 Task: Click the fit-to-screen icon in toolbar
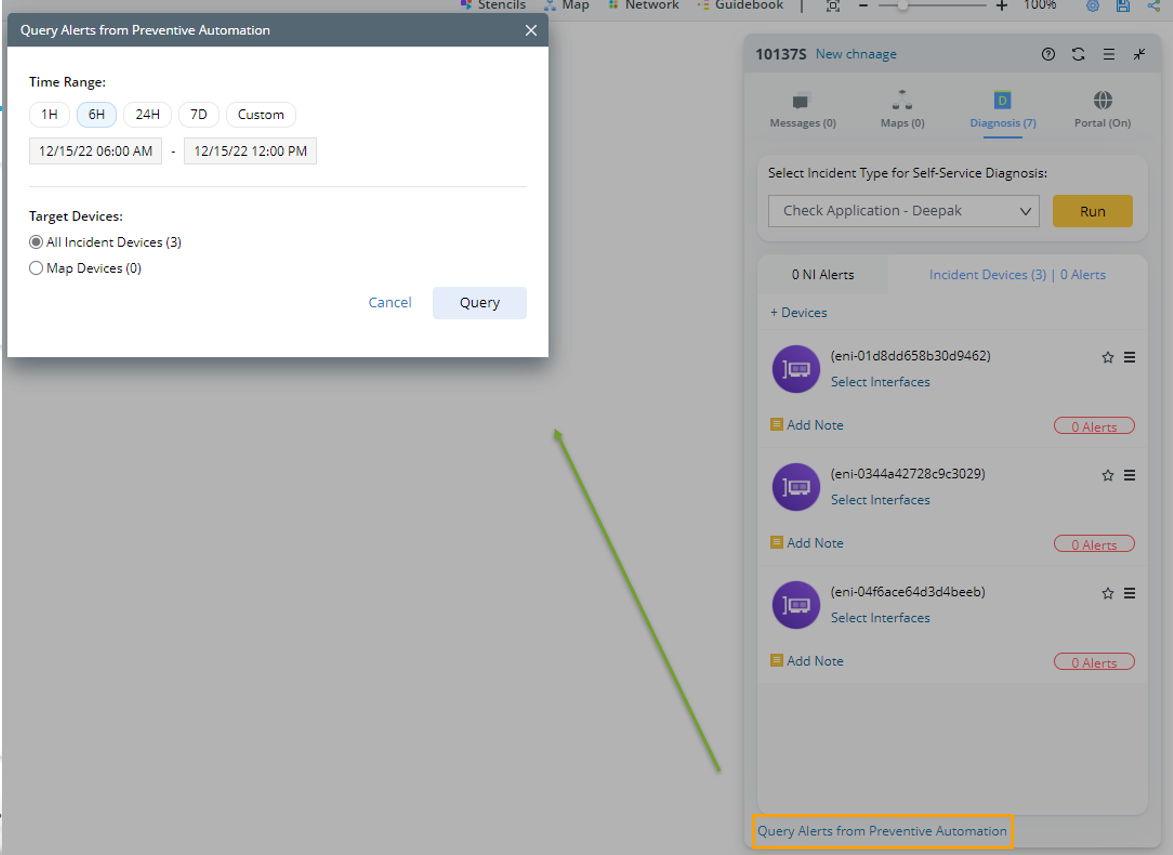click(833, 5)
